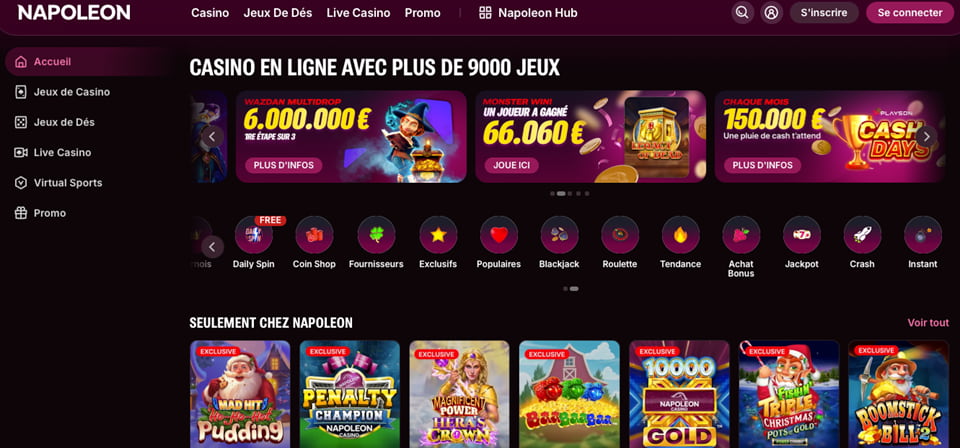The width and height of the screenshot is (960, 448).
Task: Click the S'inscrire button
Action: (824, 12)
